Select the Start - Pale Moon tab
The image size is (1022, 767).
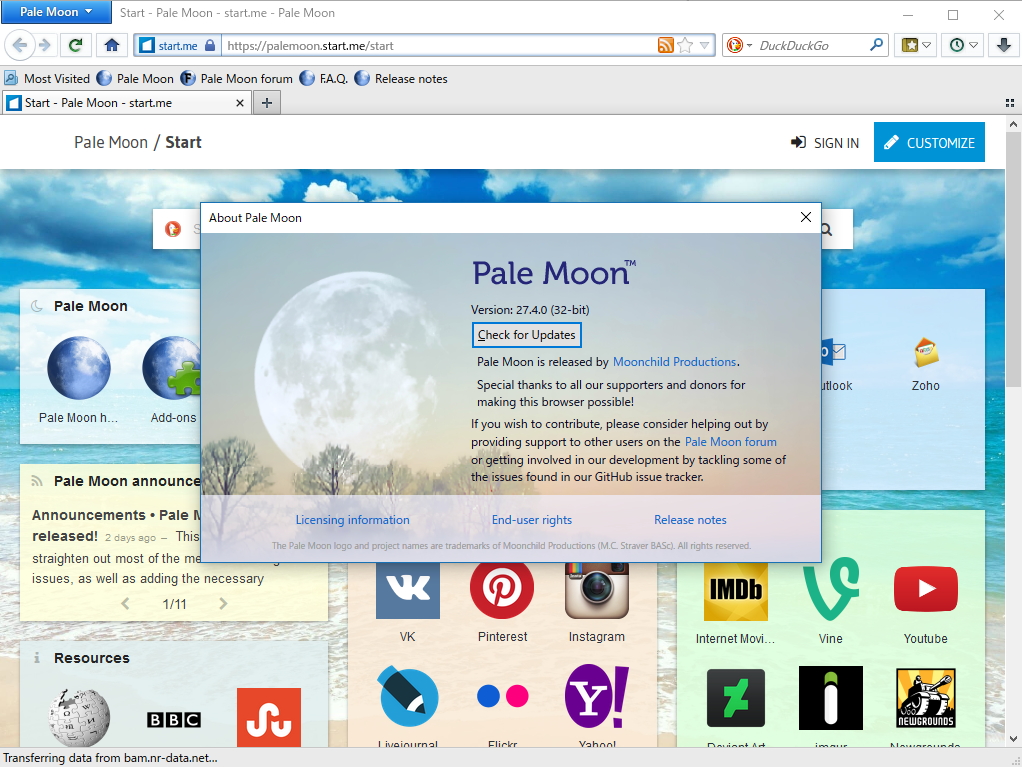click(x=120, y=102)
